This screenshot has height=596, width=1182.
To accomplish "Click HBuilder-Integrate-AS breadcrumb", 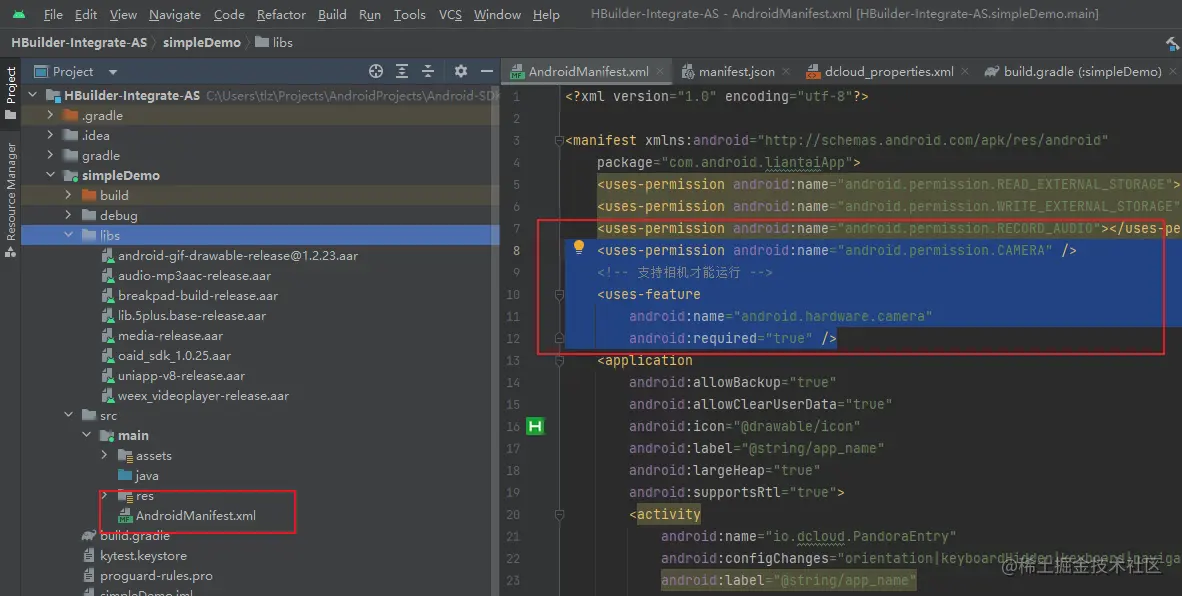I will point(79,43).
